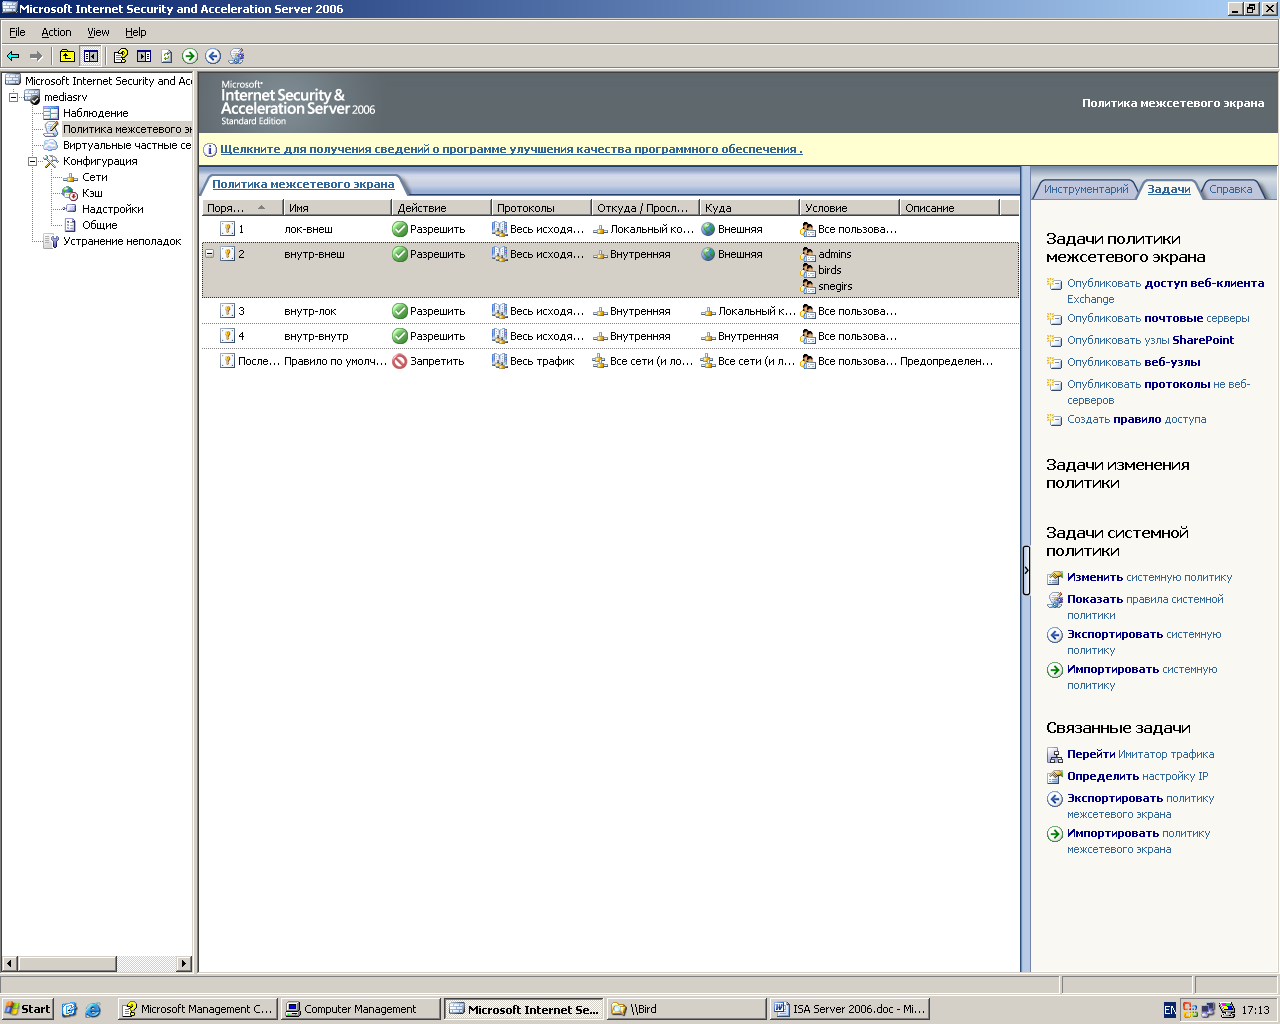This screenshot has height=1024, width=1280.
Task: Click Опубликовать узлы SharePoint link
Action: point(1150,341)
